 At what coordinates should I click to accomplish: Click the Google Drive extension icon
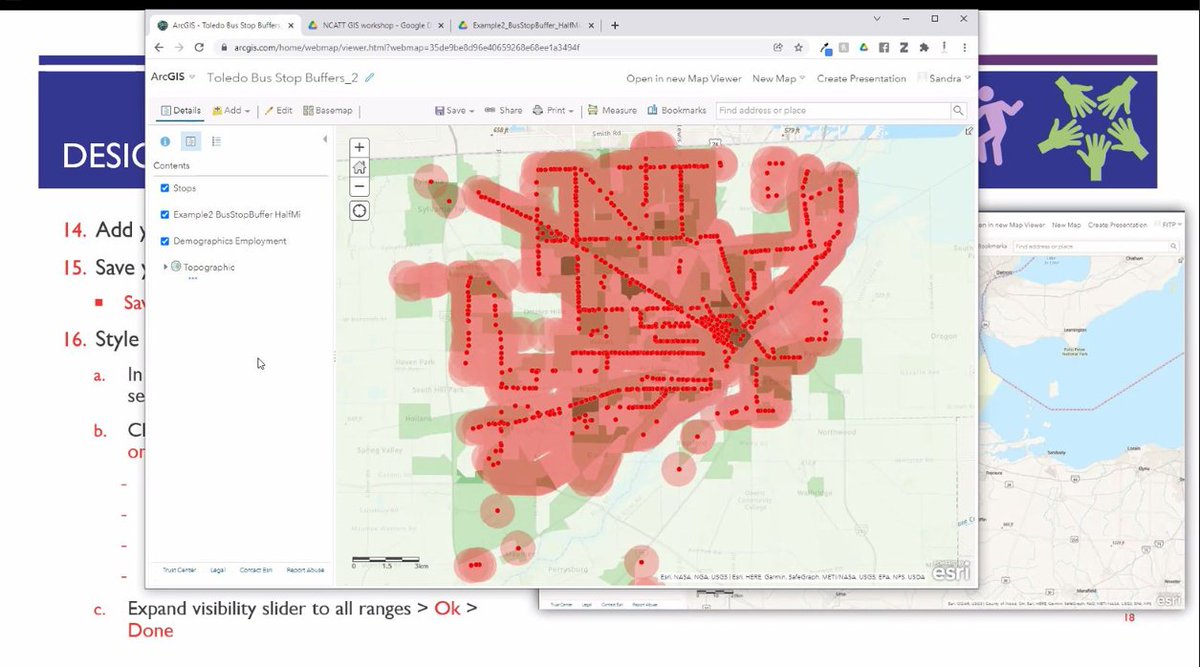(864, 47)
